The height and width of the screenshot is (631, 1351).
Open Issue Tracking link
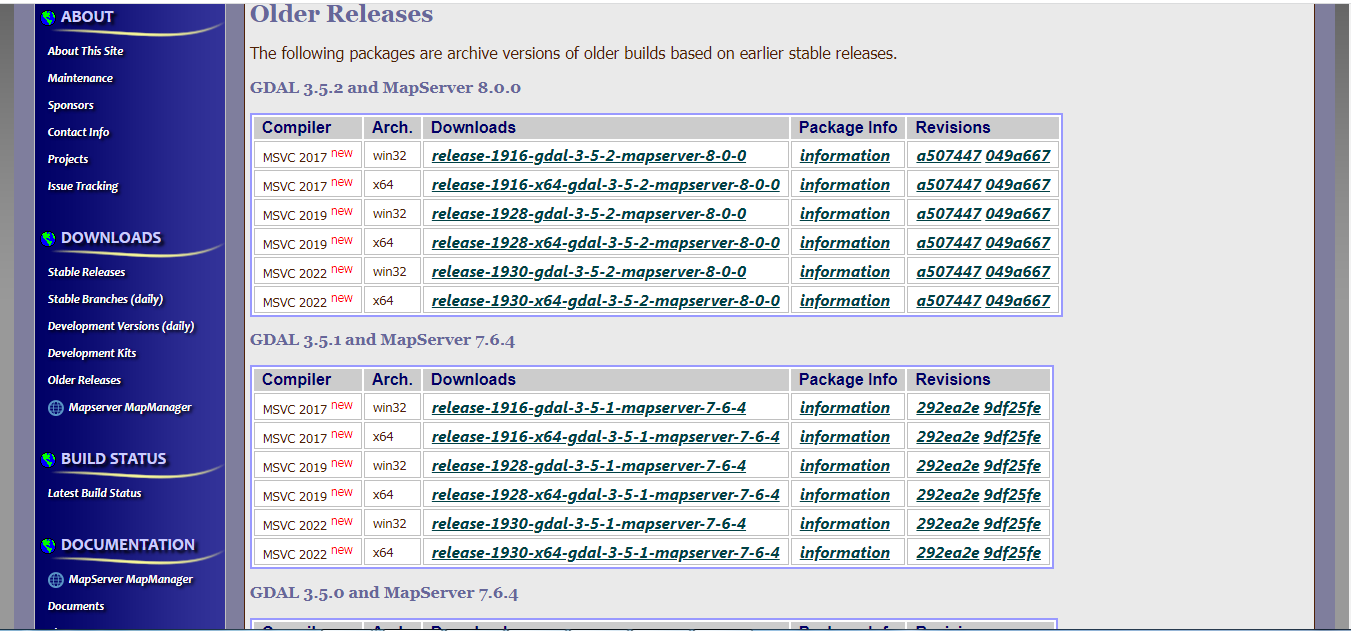click(x=83, y=186)
